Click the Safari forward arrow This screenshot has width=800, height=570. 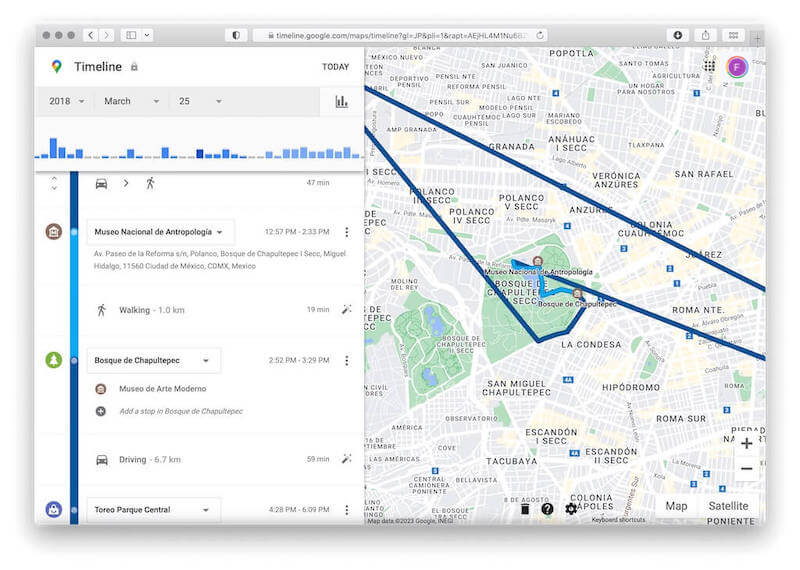[107, 35]
